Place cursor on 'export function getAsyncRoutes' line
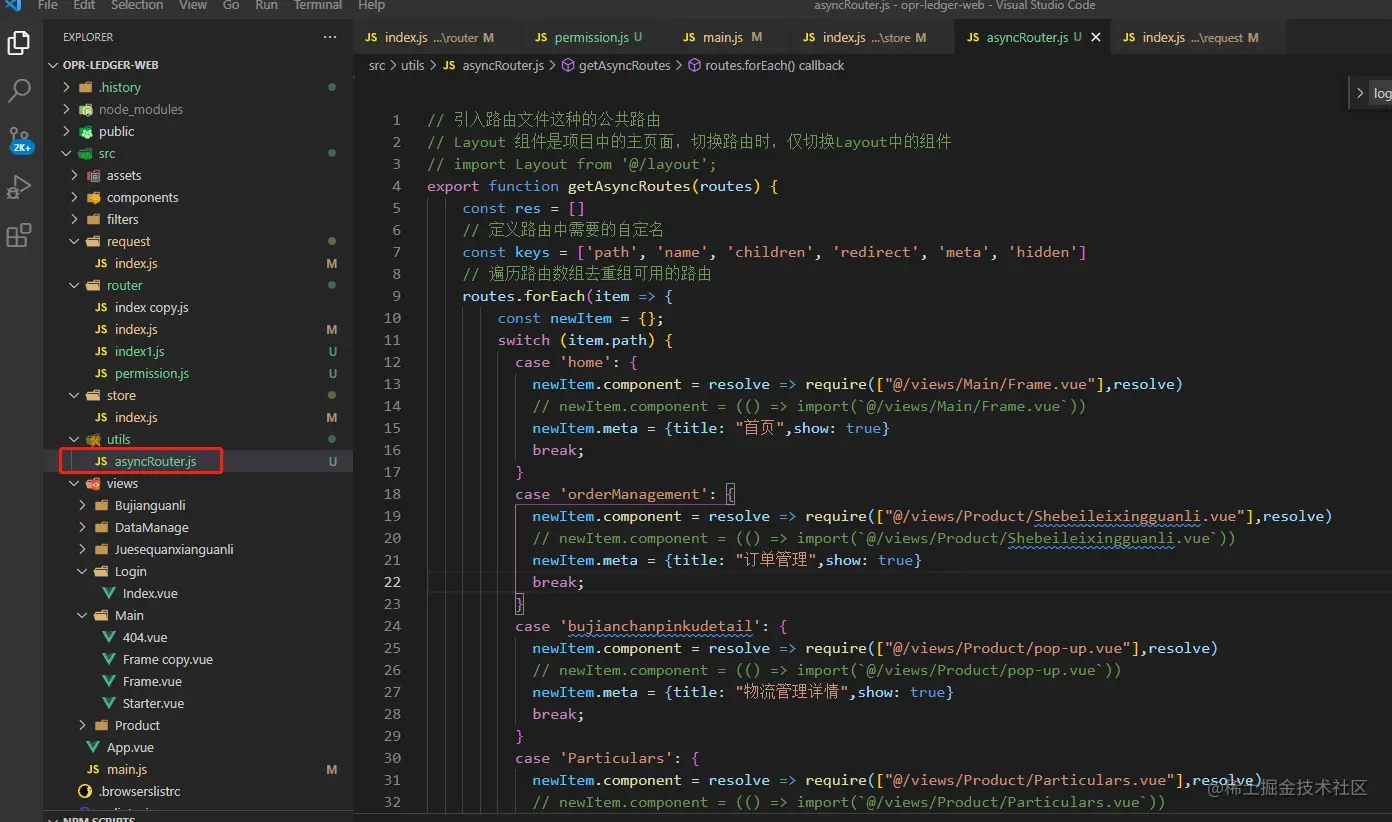This screenshot has height=822, width=1392. click(602, 186)
